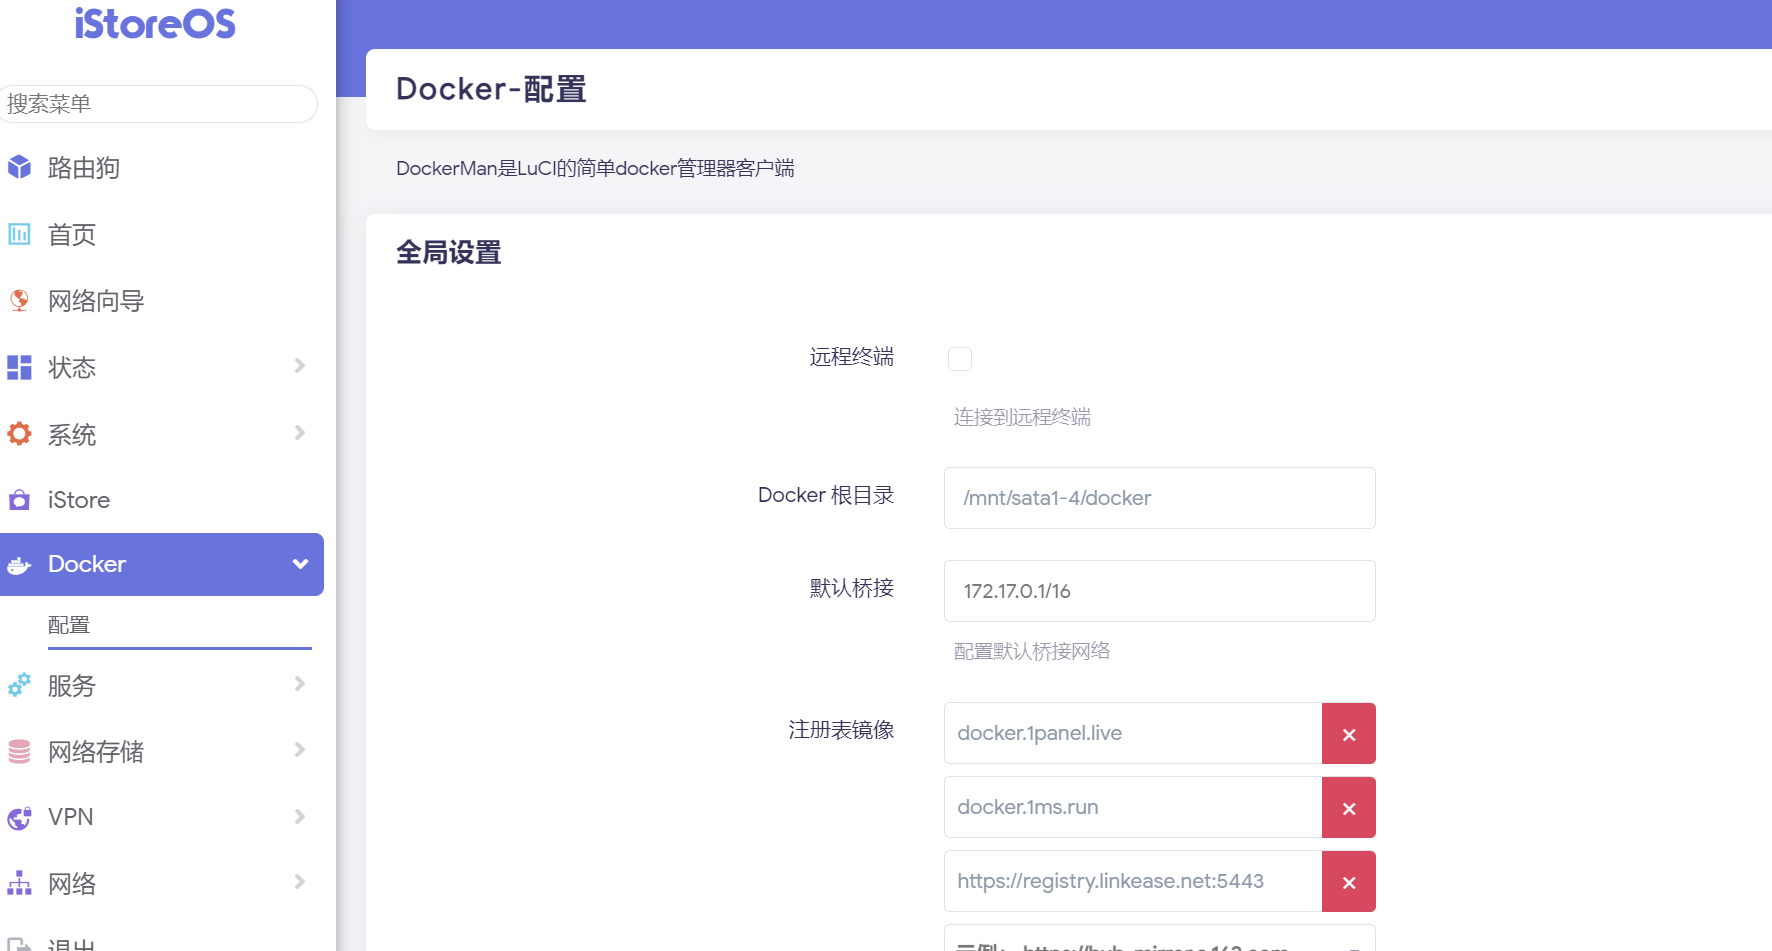Click the 远程终端 label
The height and width of the screenshot is (951, 1772).
[852, 357]
